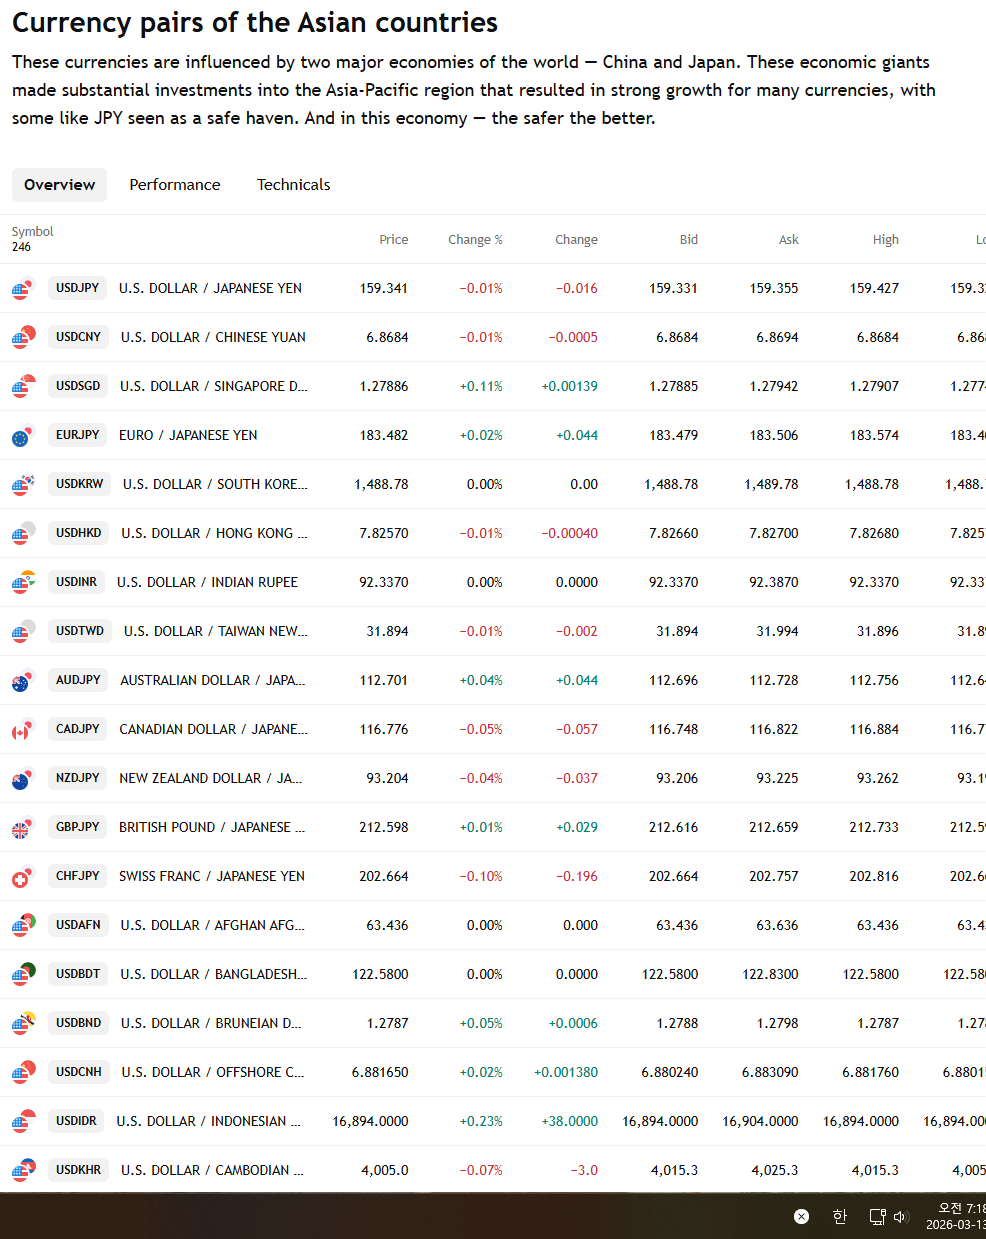The height and width of the screenshot is (1239, 986).
Task: Click 'U.S. DOLLAR / JAPANESE YEN' description
Action: coord(210,288)
